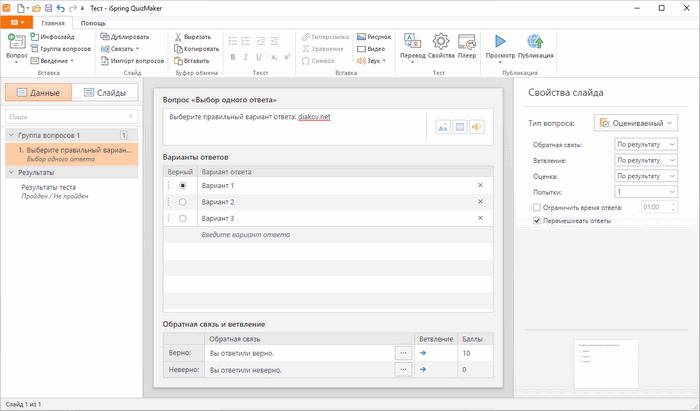The width and height of the screenshot is (700, 411).
Task: Open Попытки dropdown
Action: tap(646, 192)
